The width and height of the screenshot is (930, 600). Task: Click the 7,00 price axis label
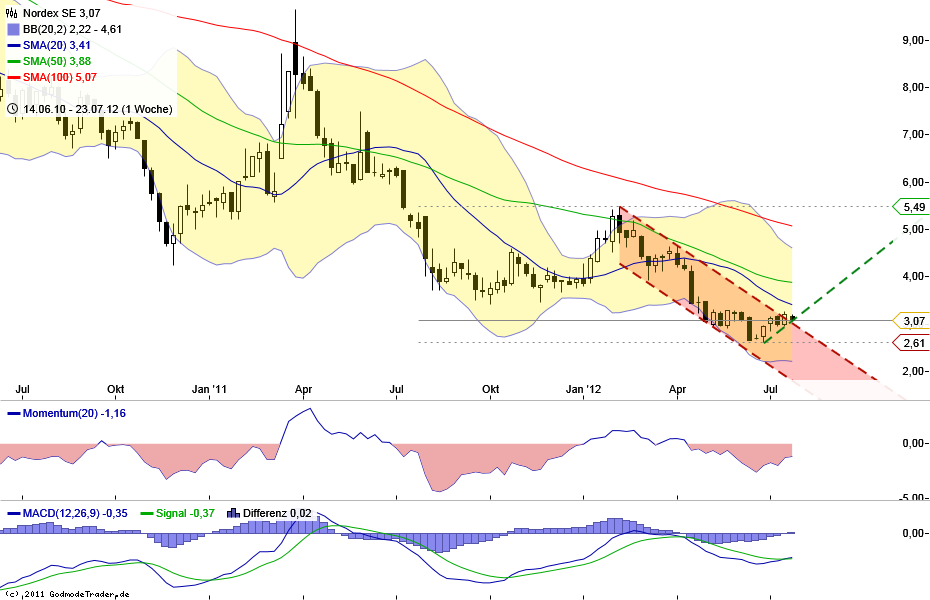[912, 135]
